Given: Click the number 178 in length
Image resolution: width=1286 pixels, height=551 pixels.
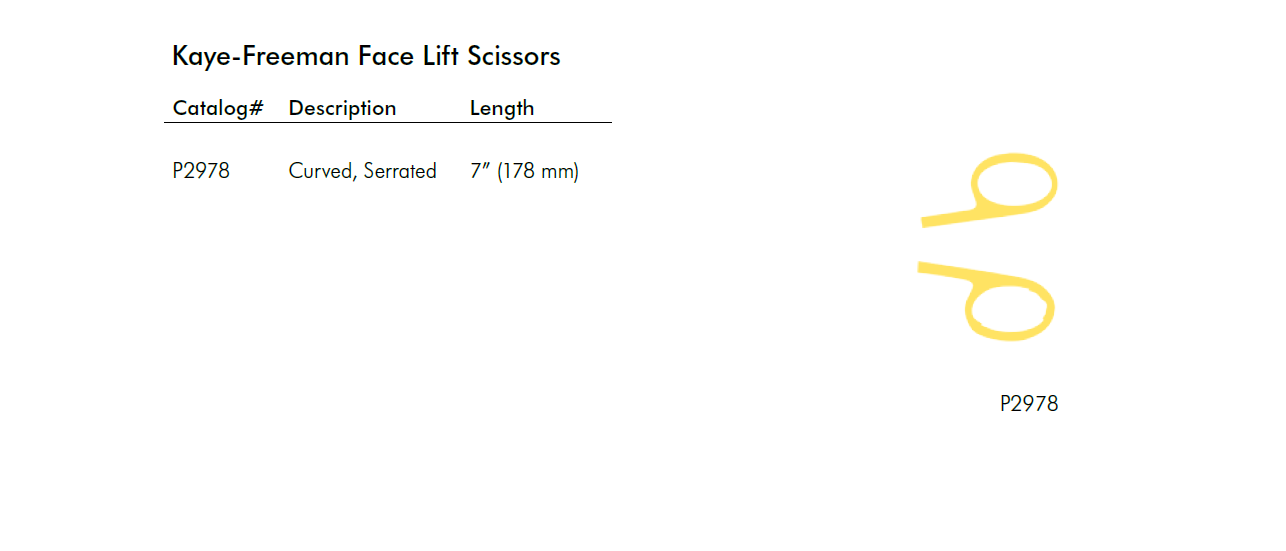Looking at the screenshot, I should pyautogui.click(x=518, y=171).
